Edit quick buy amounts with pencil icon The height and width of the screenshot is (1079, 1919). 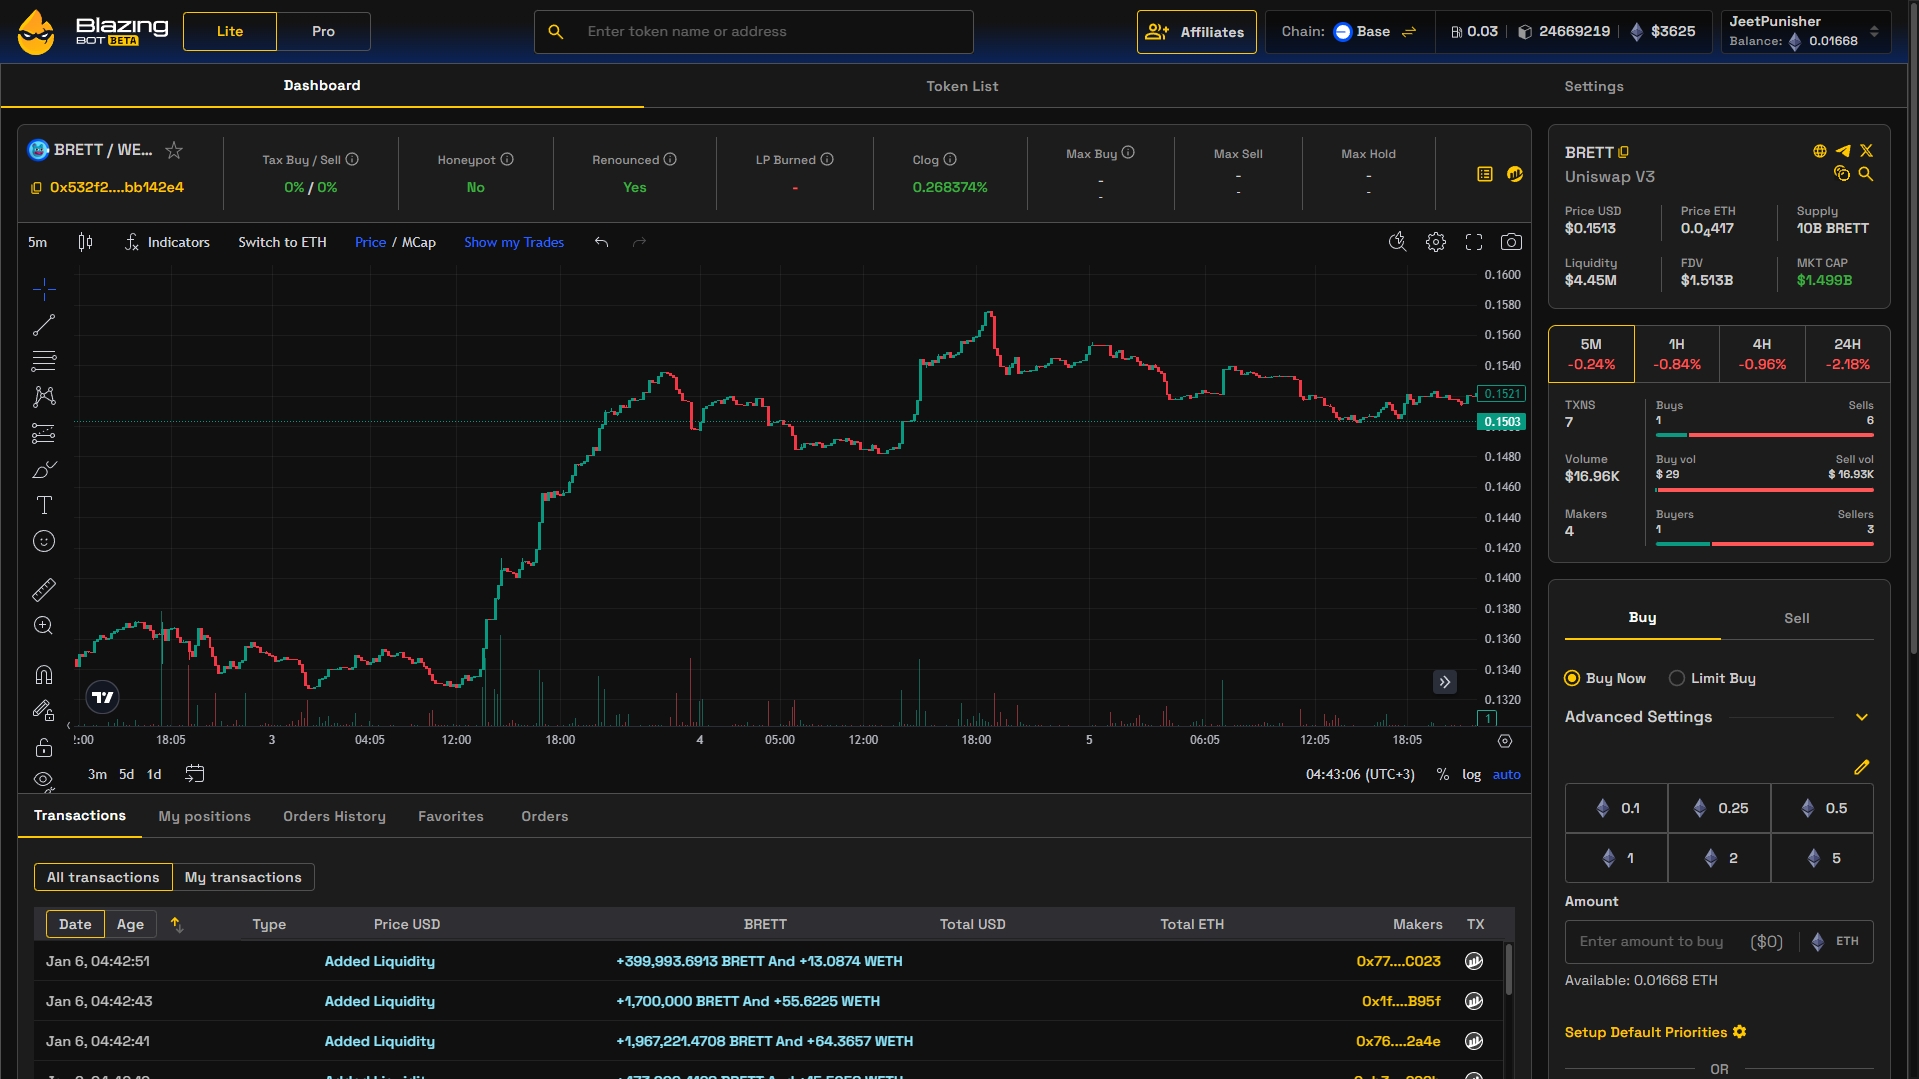click(x=1860, y=767)
